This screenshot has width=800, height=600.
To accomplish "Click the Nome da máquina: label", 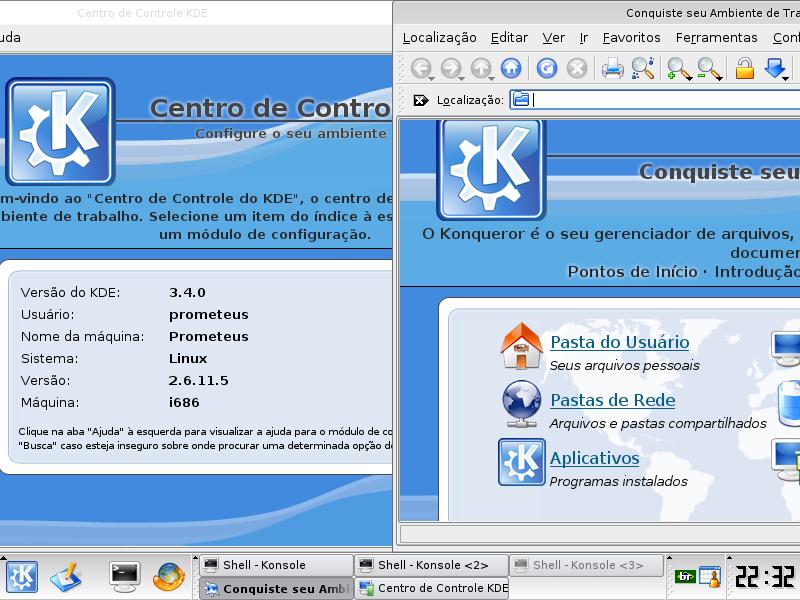I will 83,337.
